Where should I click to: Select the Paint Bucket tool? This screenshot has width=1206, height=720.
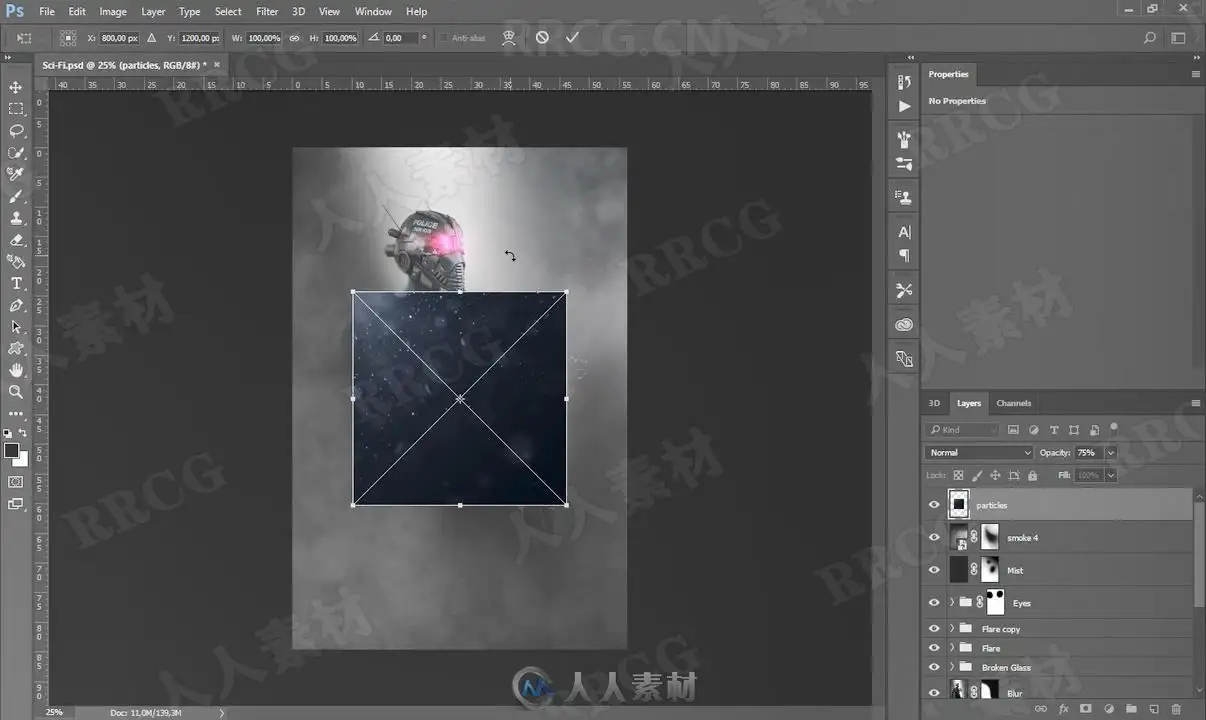coord(16,262)
